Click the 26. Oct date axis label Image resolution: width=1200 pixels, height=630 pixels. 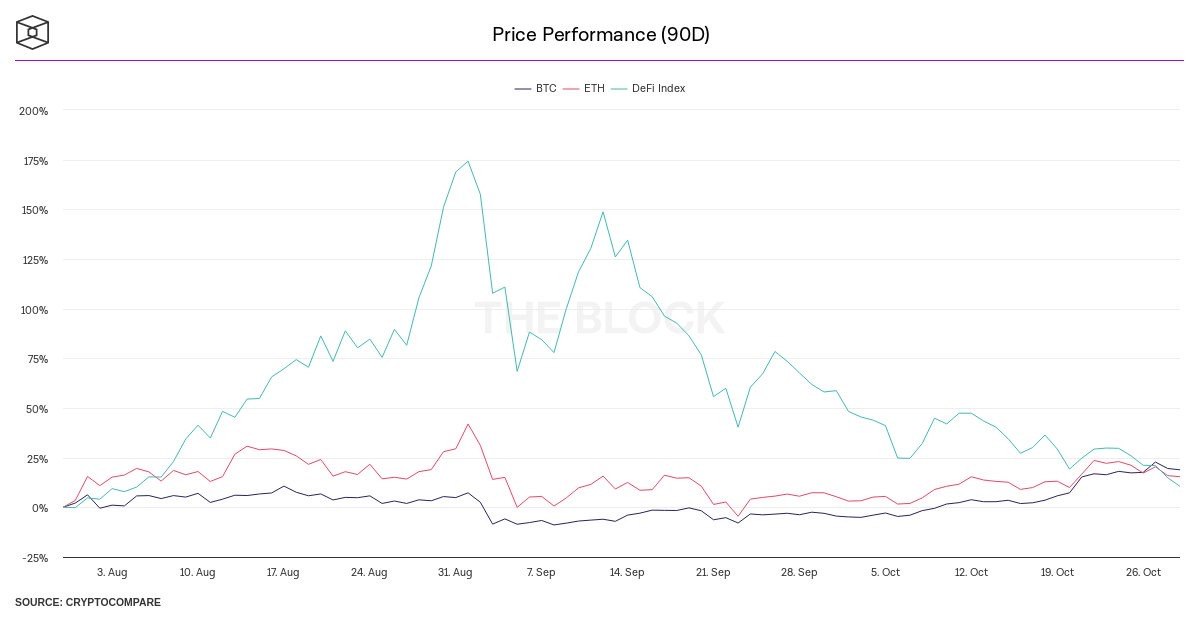tap(1143, 572)
